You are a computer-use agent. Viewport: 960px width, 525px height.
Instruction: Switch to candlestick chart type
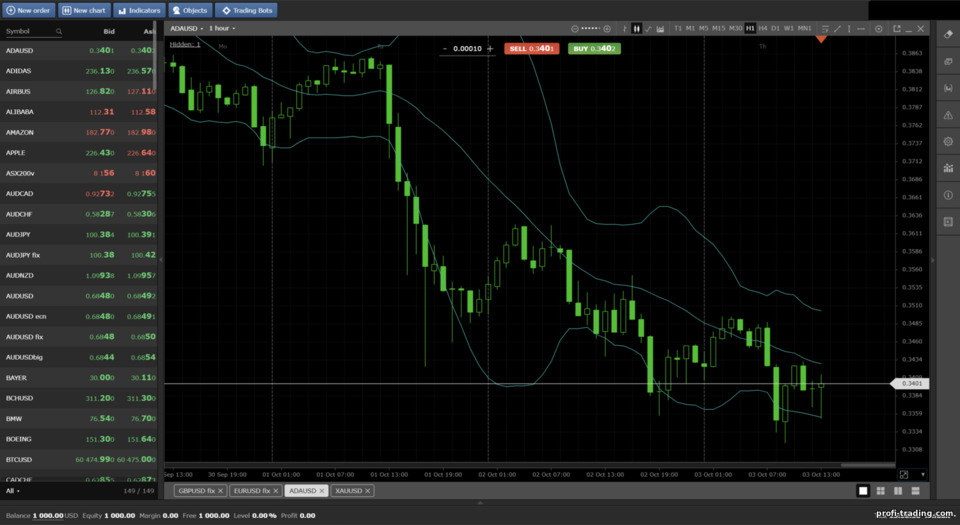coord(637,29)
